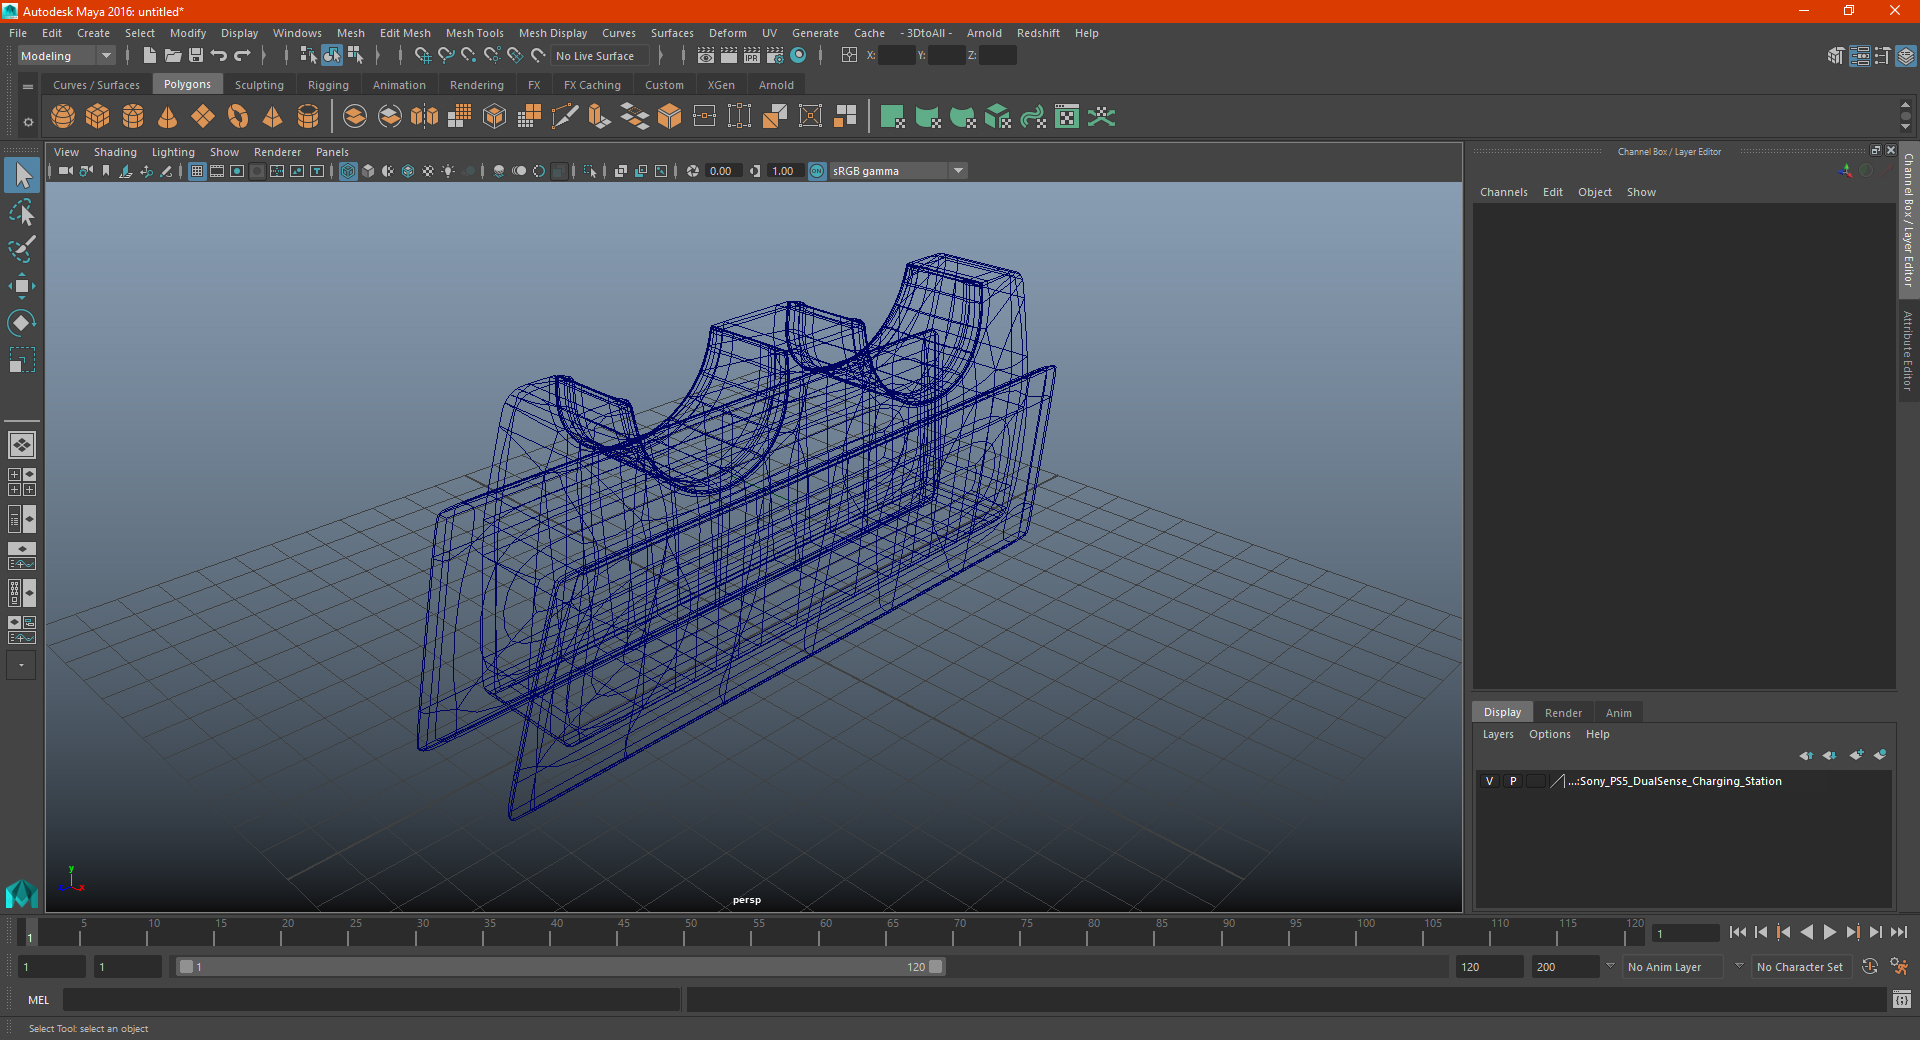The height and width of the screenshot is (1040, 1920).
Task: Open the Edit Mesh menu
Action: click(x=405, y=33)
